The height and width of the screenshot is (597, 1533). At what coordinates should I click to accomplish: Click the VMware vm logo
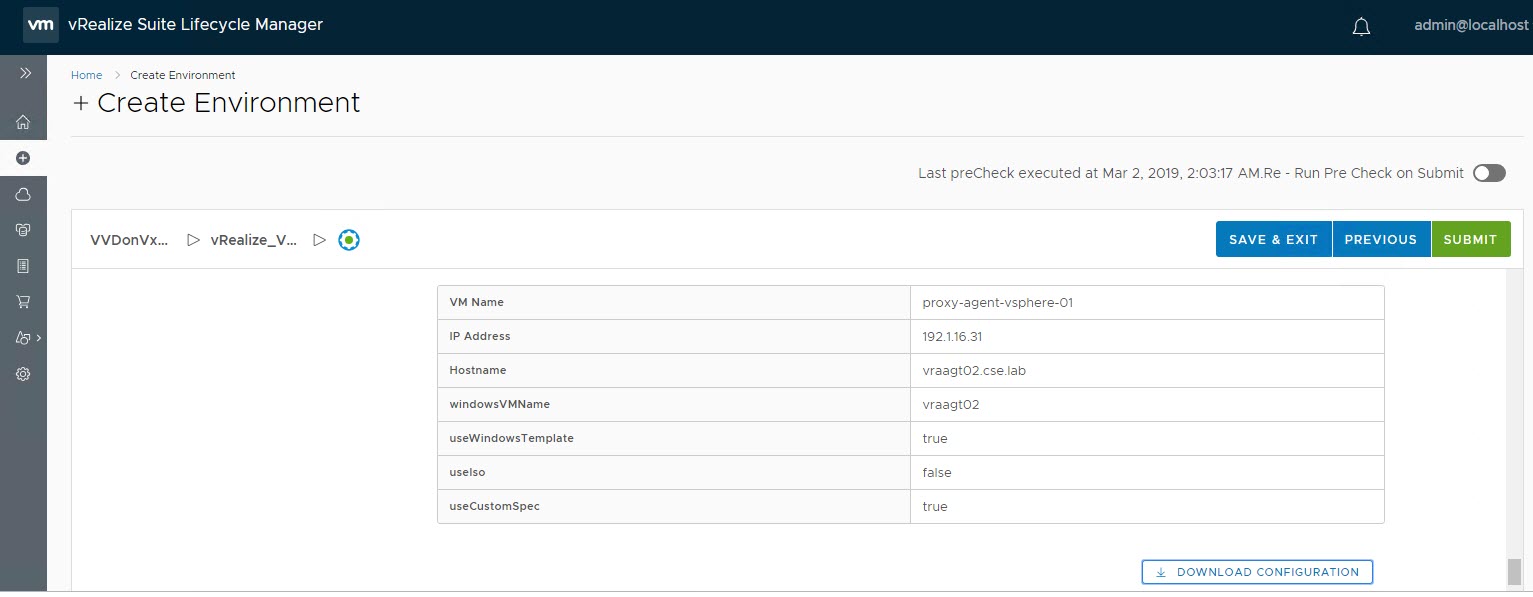tap(40, 25)
